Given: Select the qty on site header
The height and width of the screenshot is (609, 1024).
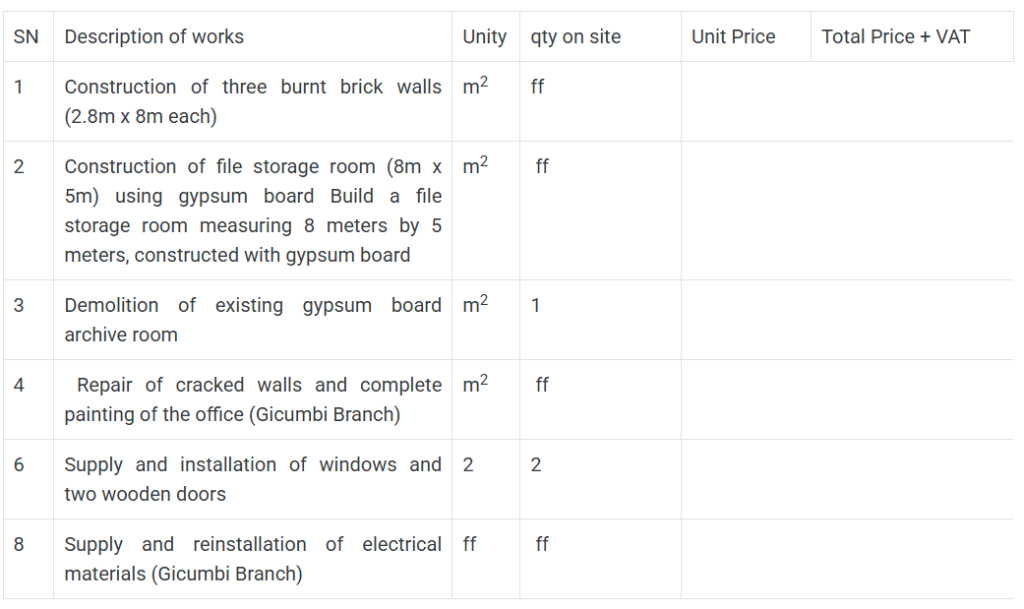Looking at the screenshot, I should coord(576,37).
